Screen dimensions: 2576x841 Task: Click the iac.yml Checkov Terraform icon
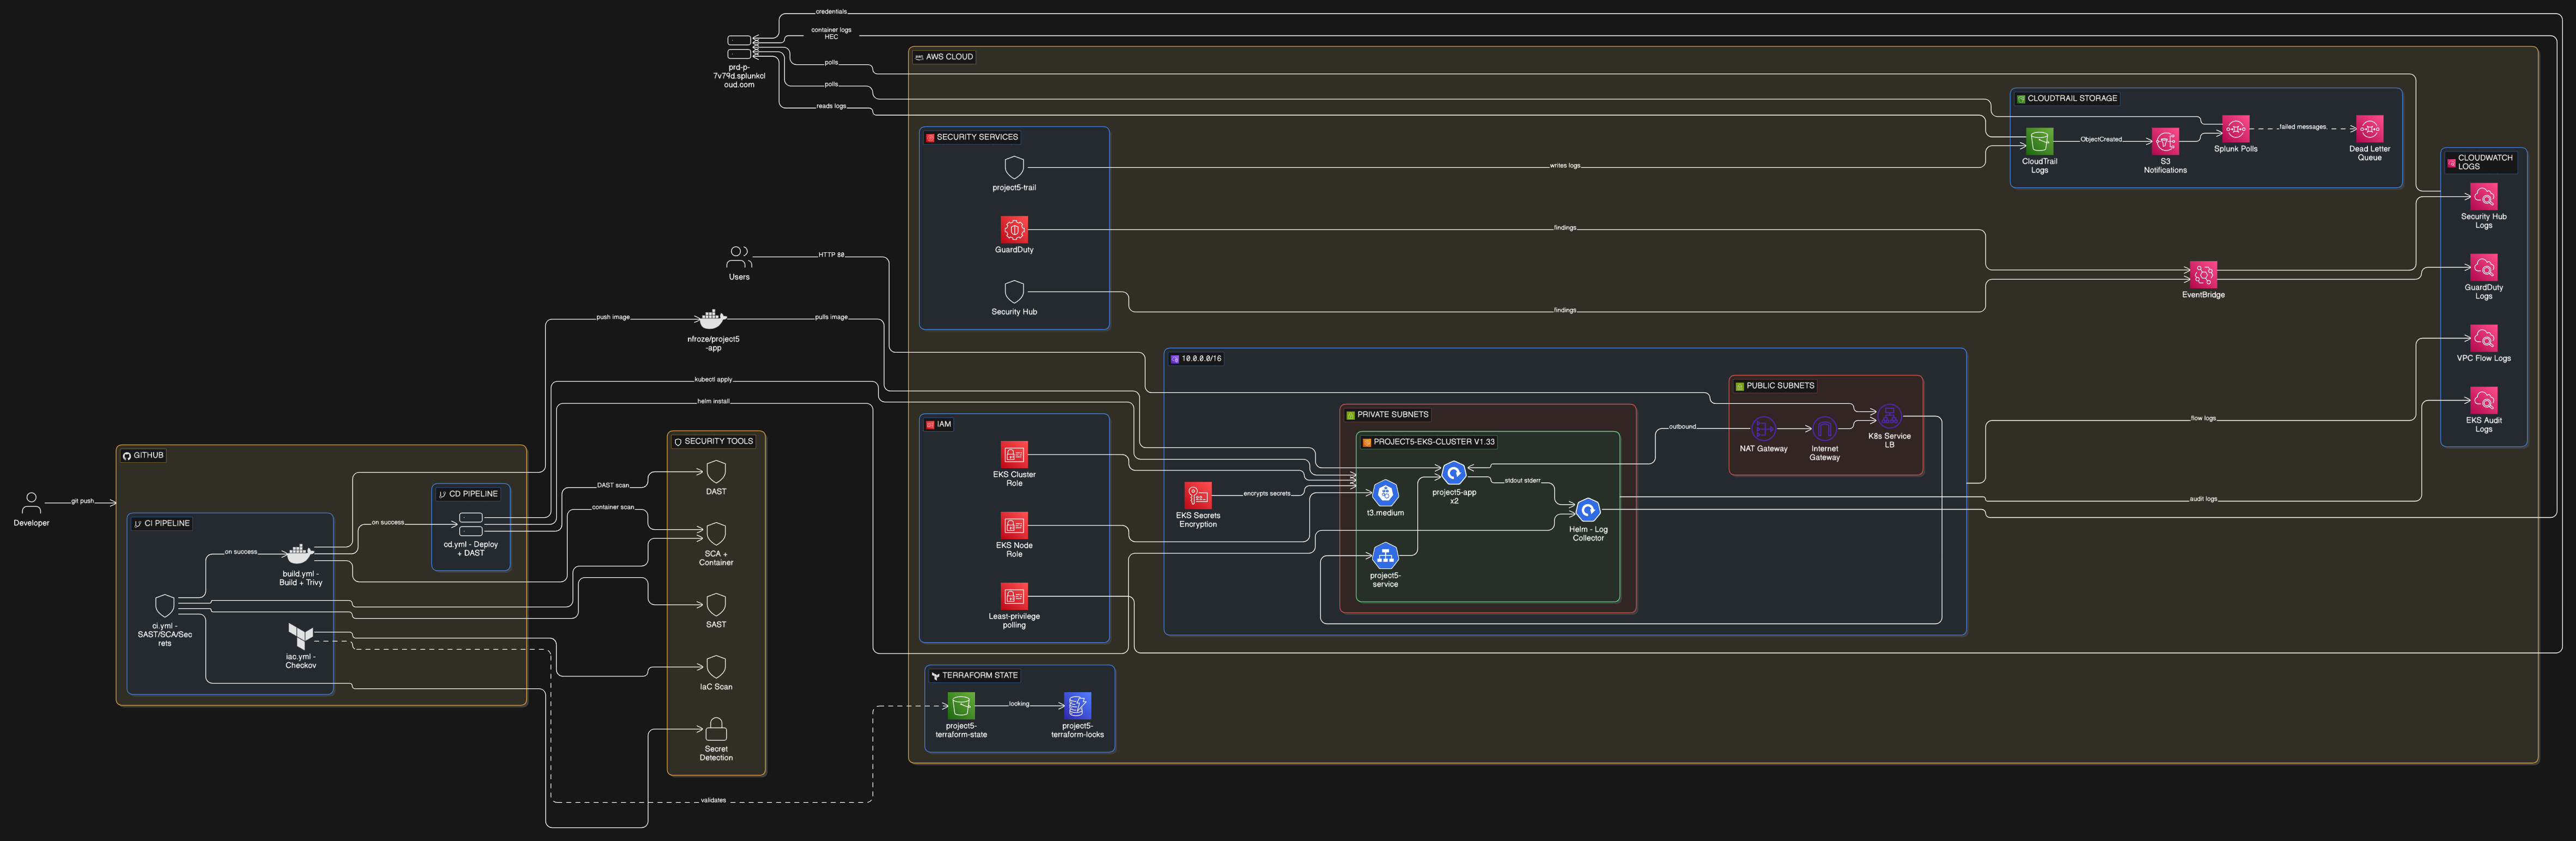coord(300,636)
